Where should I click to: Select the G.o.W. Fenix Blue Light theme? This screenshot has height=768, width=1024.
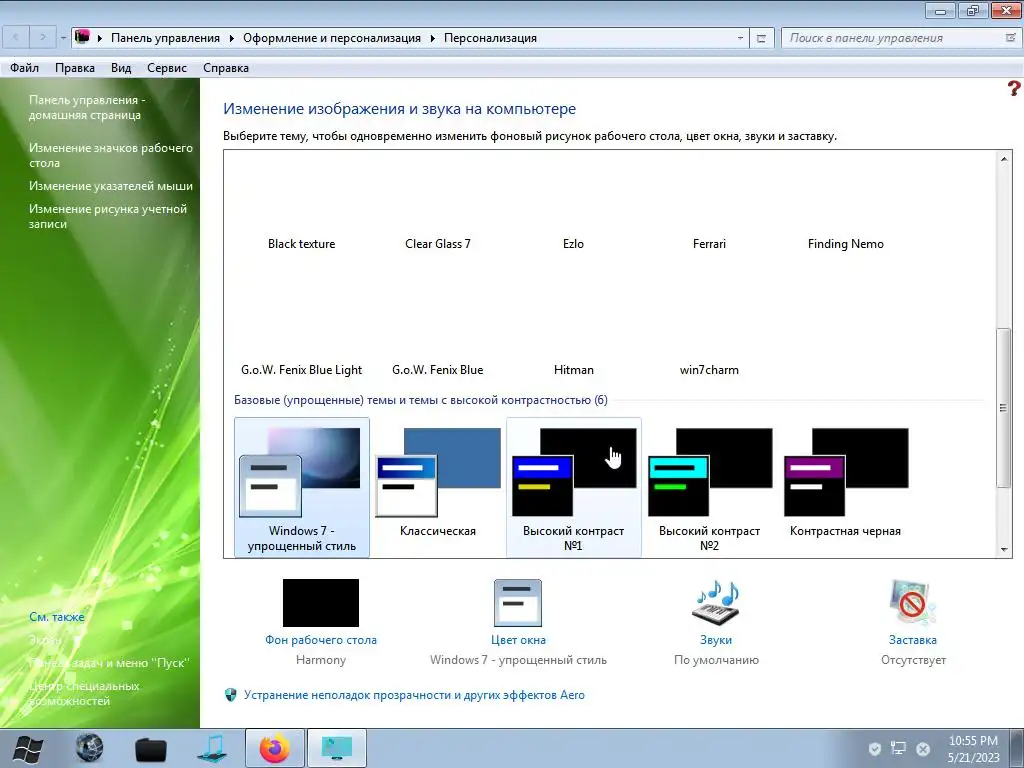(x=301, y=370)
